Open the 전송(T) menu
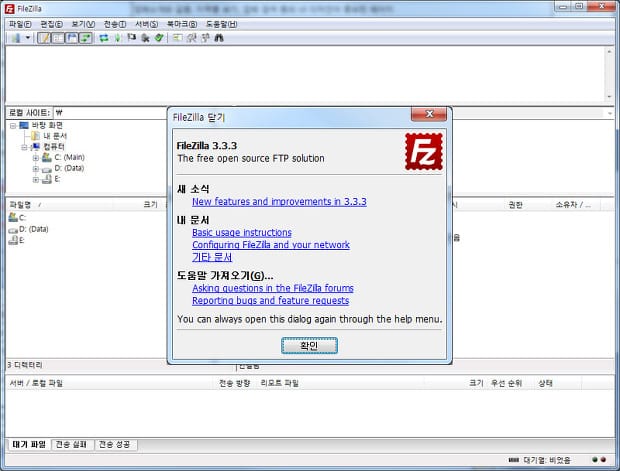 click(115, 25)
